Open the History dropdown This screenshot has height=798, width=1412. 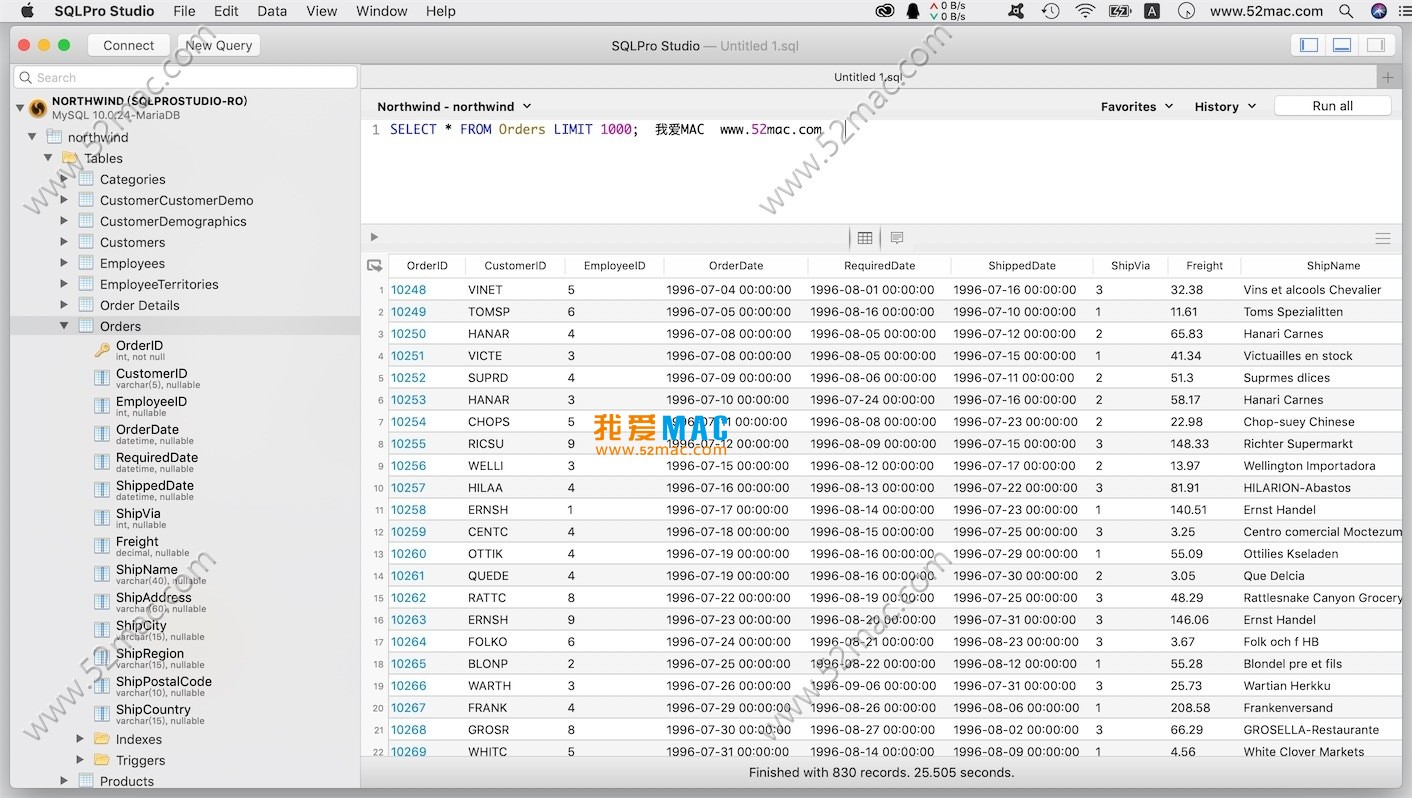point(1224,106)
